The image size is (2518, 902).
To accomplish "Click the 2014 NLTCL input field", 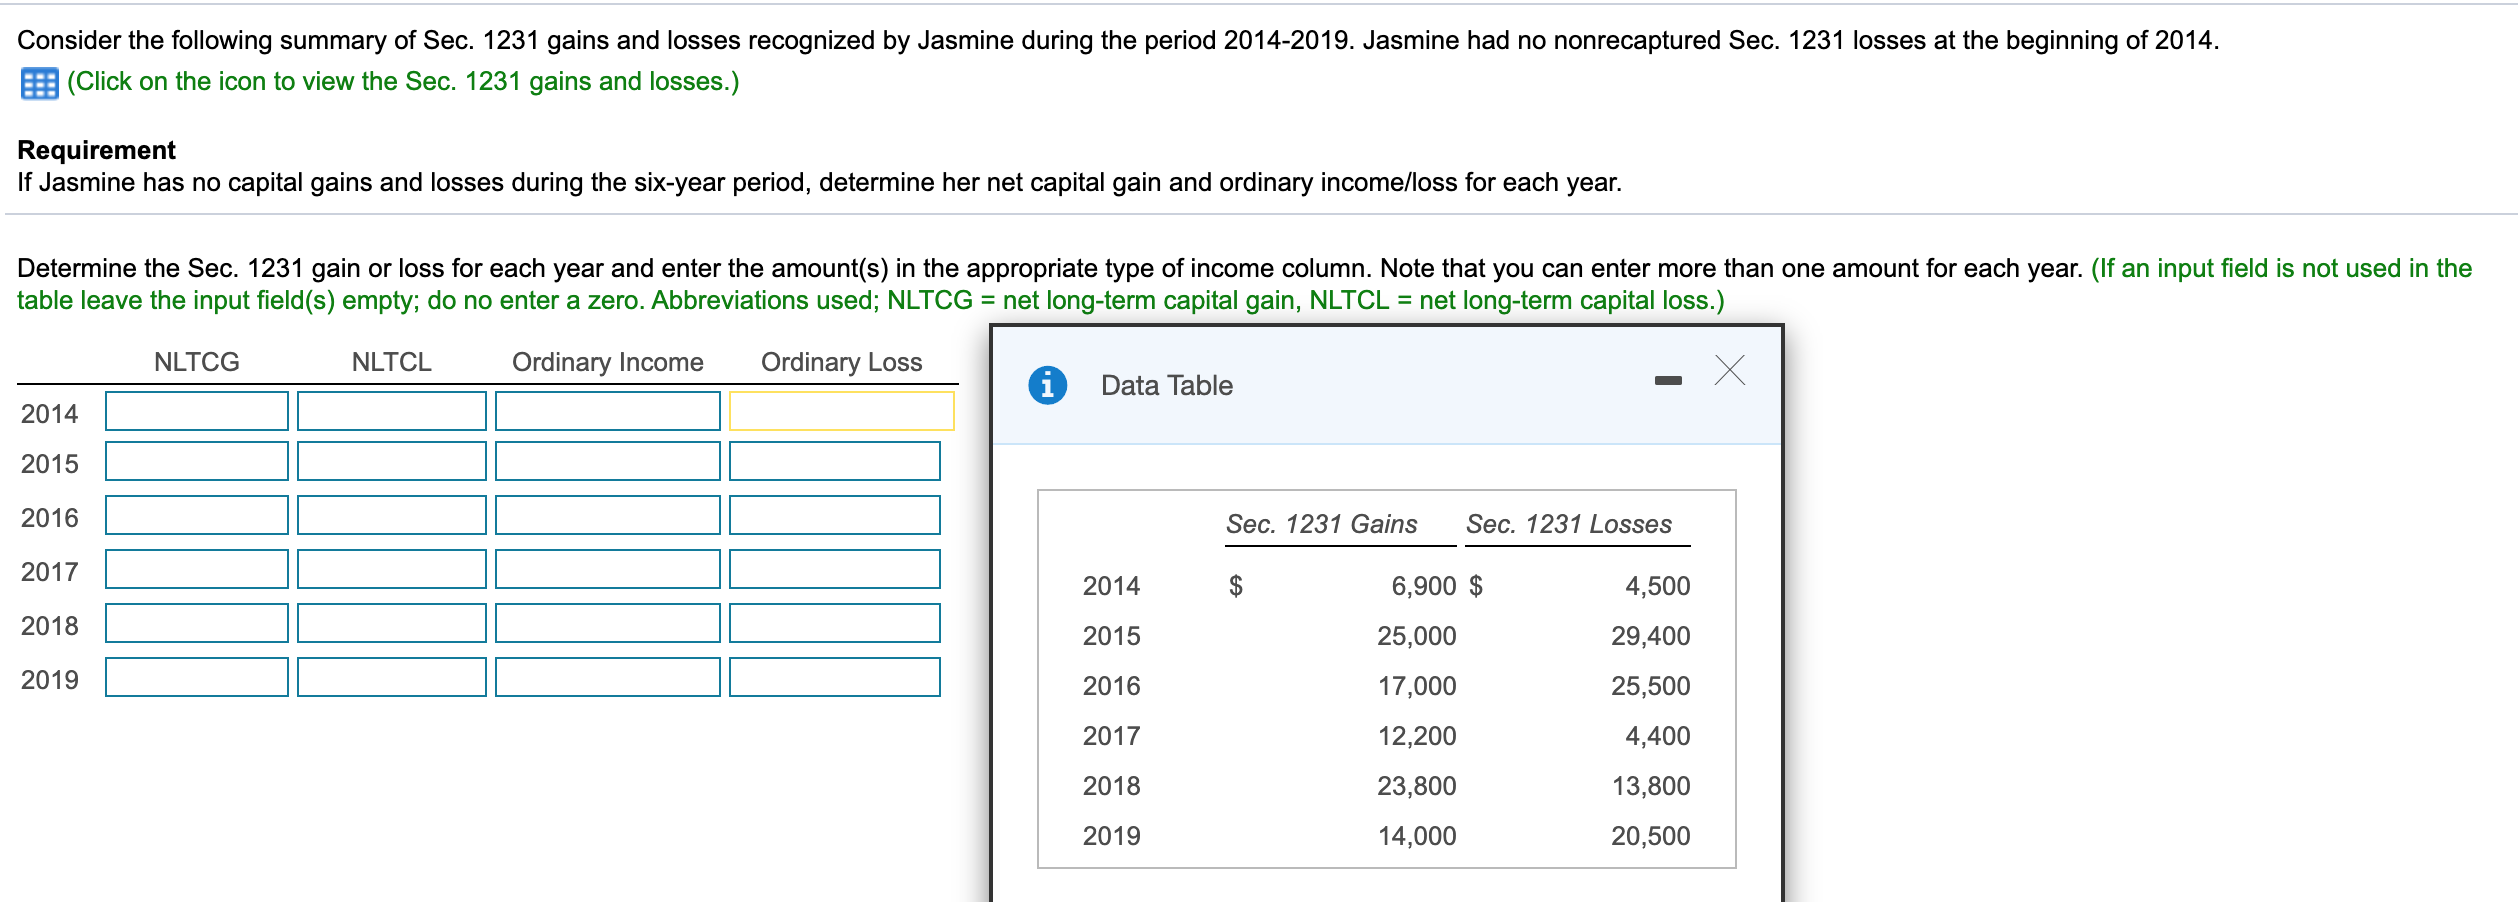I will pyautogui.click(x=391, y=410).
